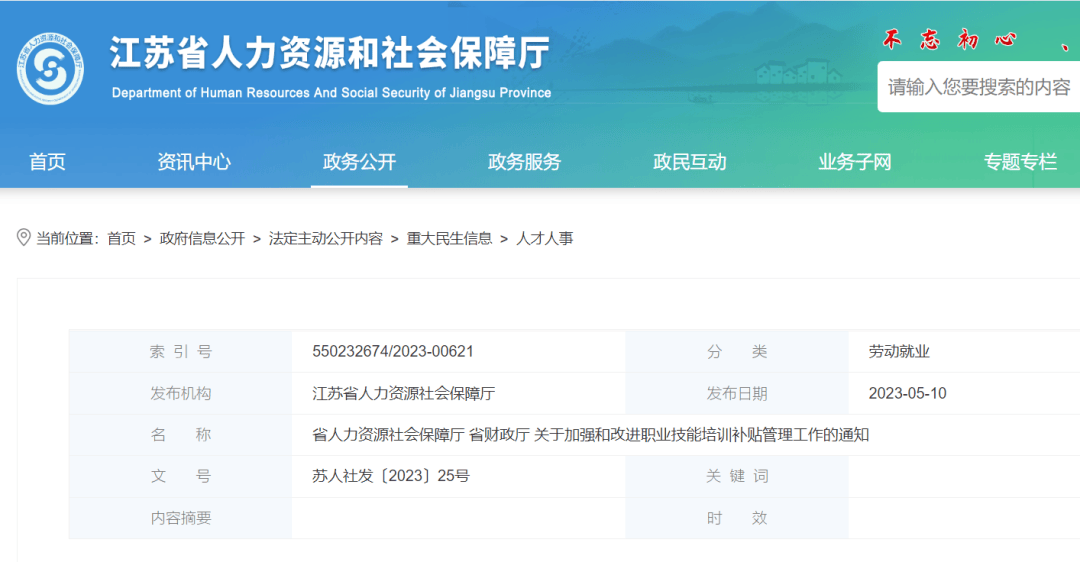Open the 首页 navigation menu item

tap(47, 162)
